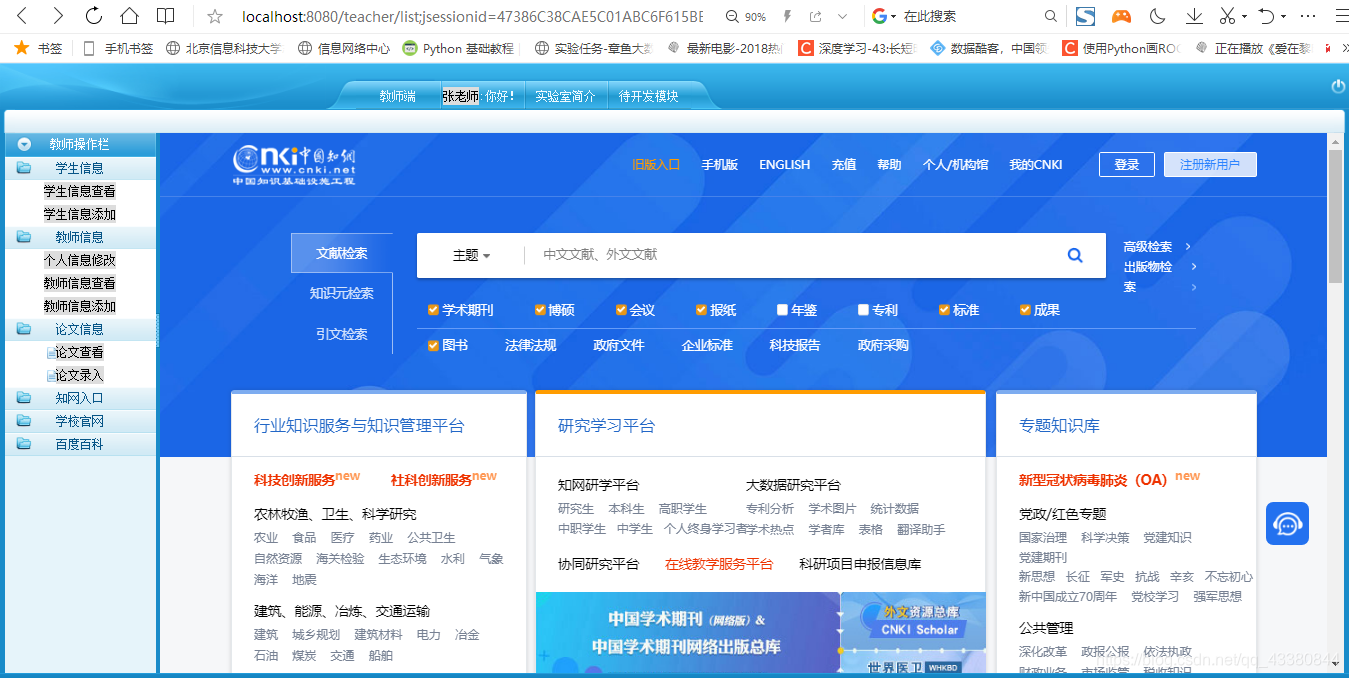Screen dimensions: 1349x678
Task: Open the dropdown next to undo icon
Action: click(x=1283, y=17)
